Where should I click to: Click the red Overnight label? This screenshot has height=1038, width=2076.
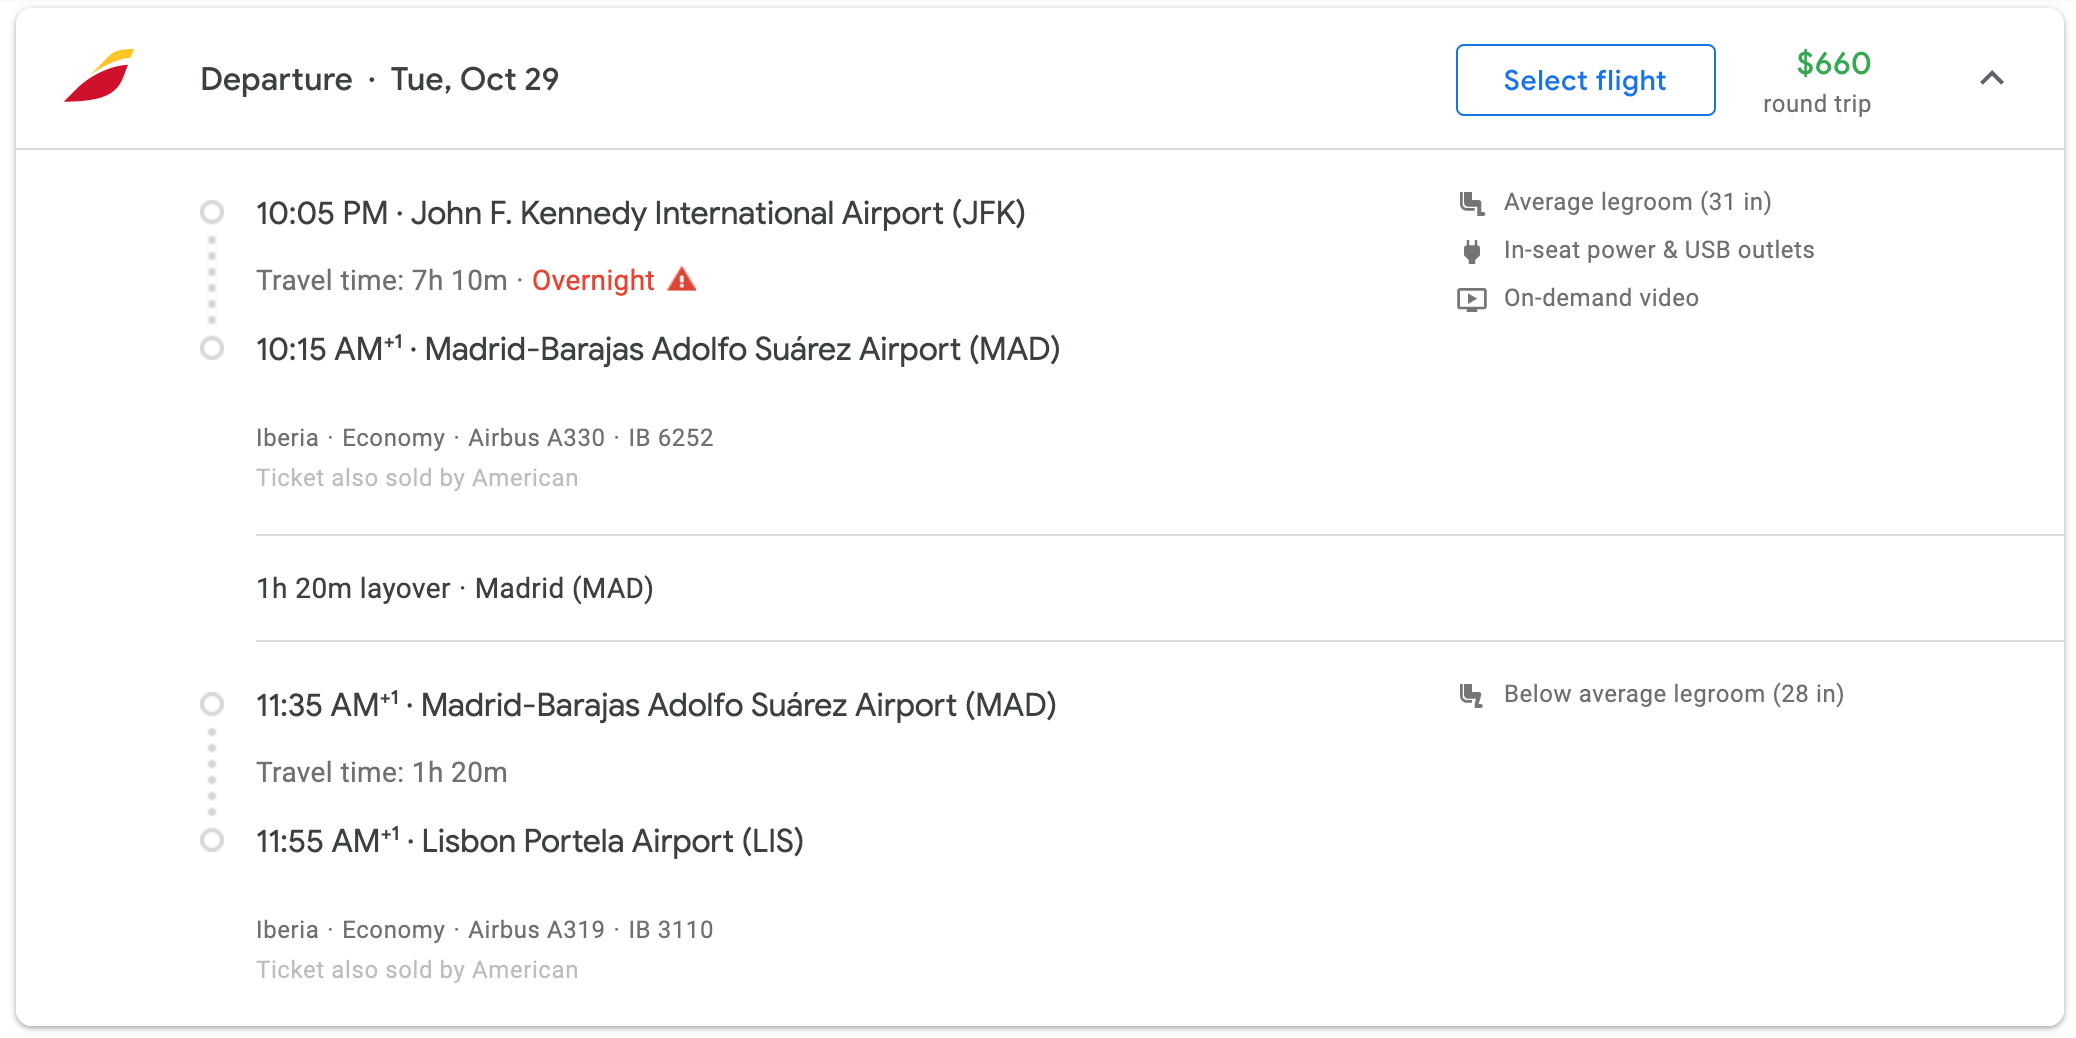[593, 281]
